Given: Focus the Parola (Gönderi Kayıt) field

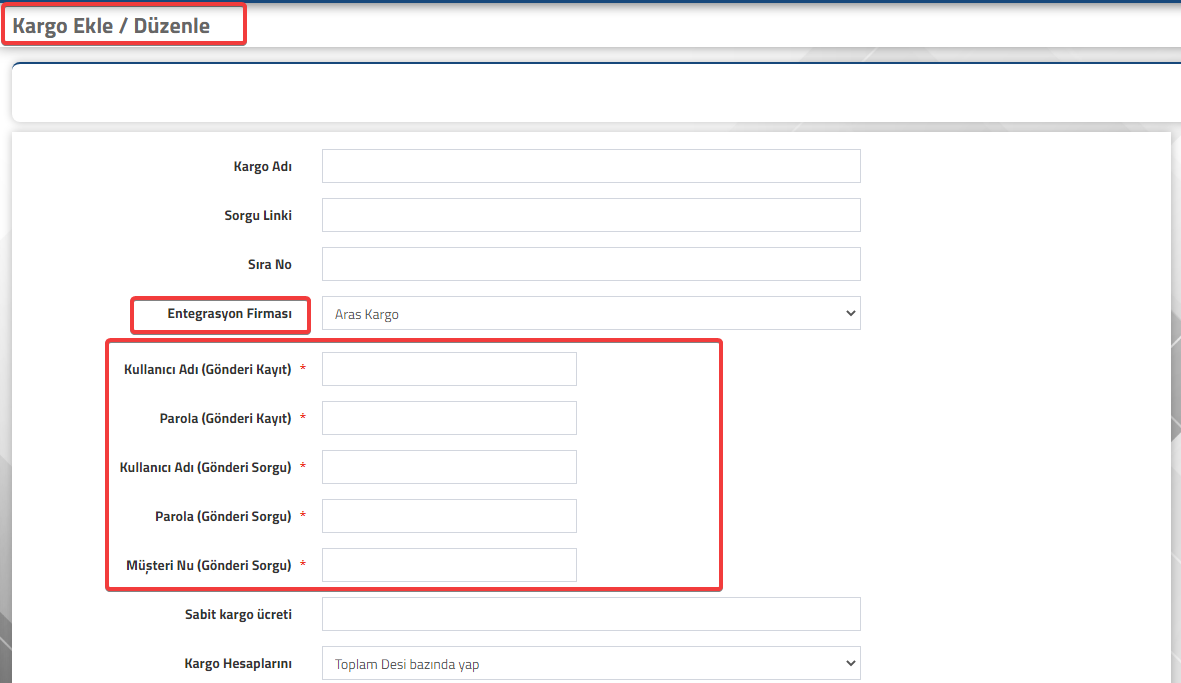Looking at the screenshot, I should click(x=450, y=418).
